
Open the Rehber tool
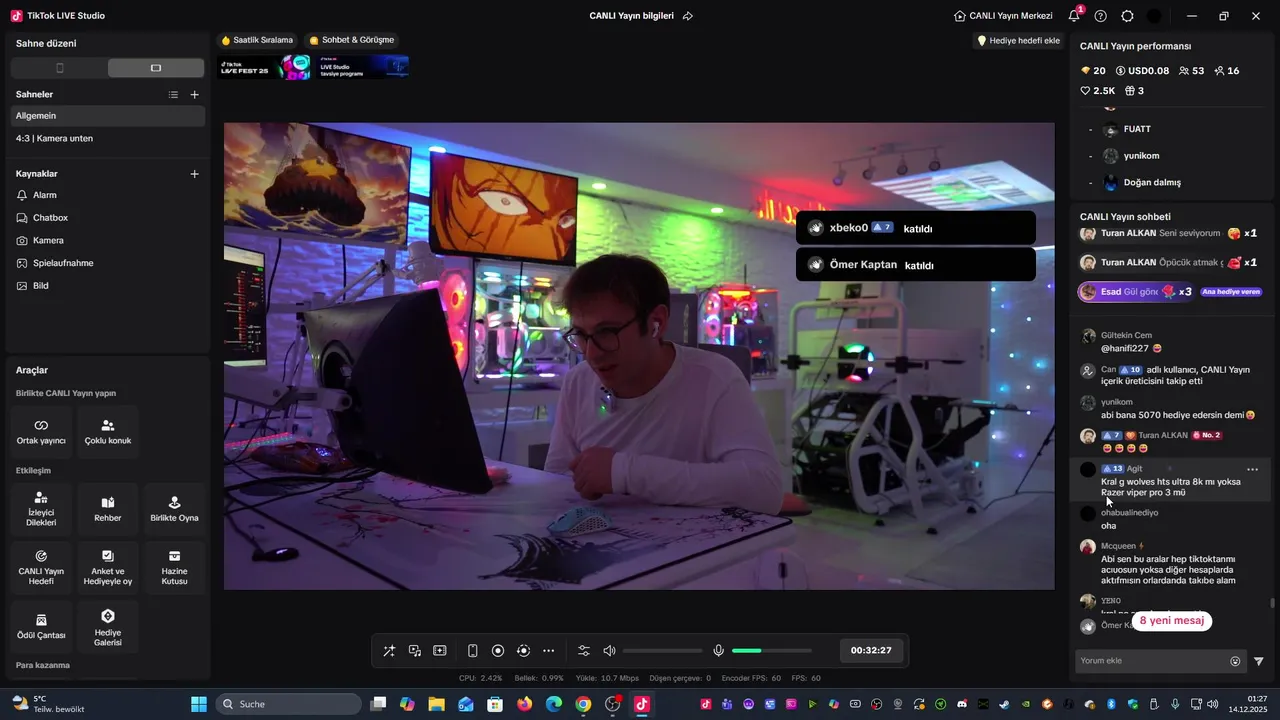point(108,509)
